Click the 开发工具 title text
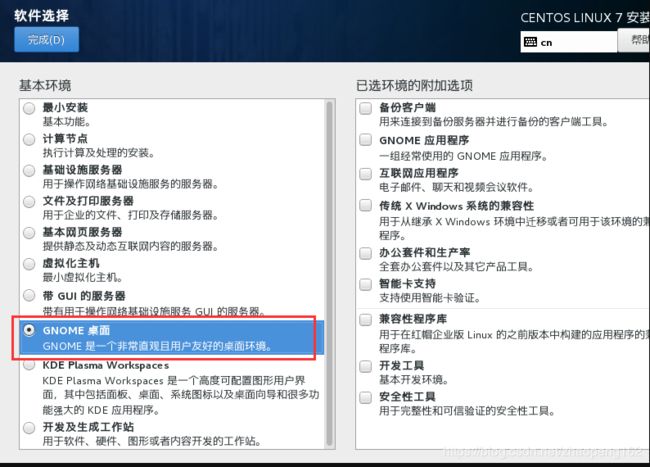This screenshot has height=467, width=650. click(401, 365)
